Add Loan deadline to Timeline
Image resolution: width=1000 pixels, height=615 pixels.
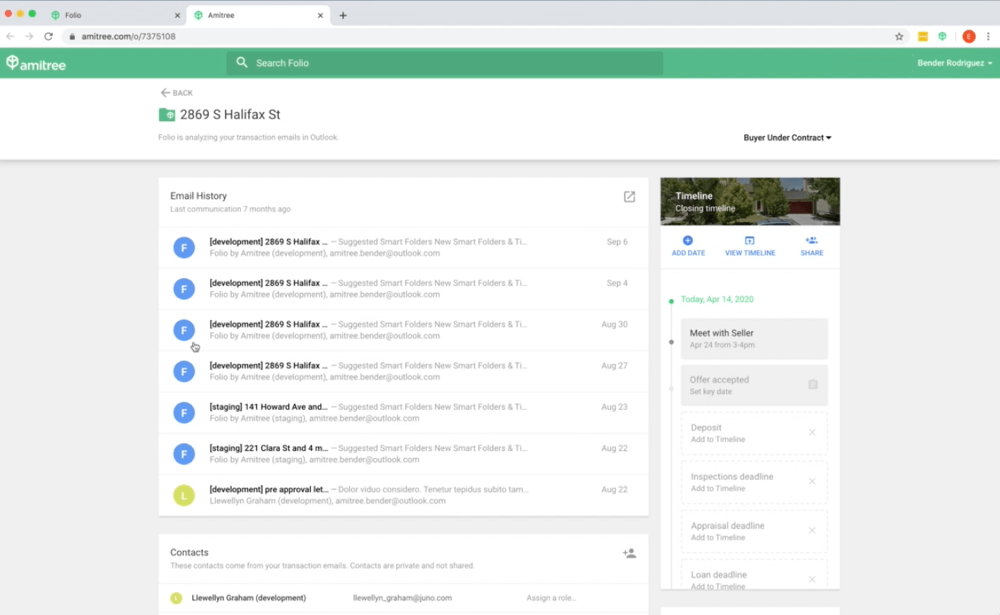coord(717,586)
